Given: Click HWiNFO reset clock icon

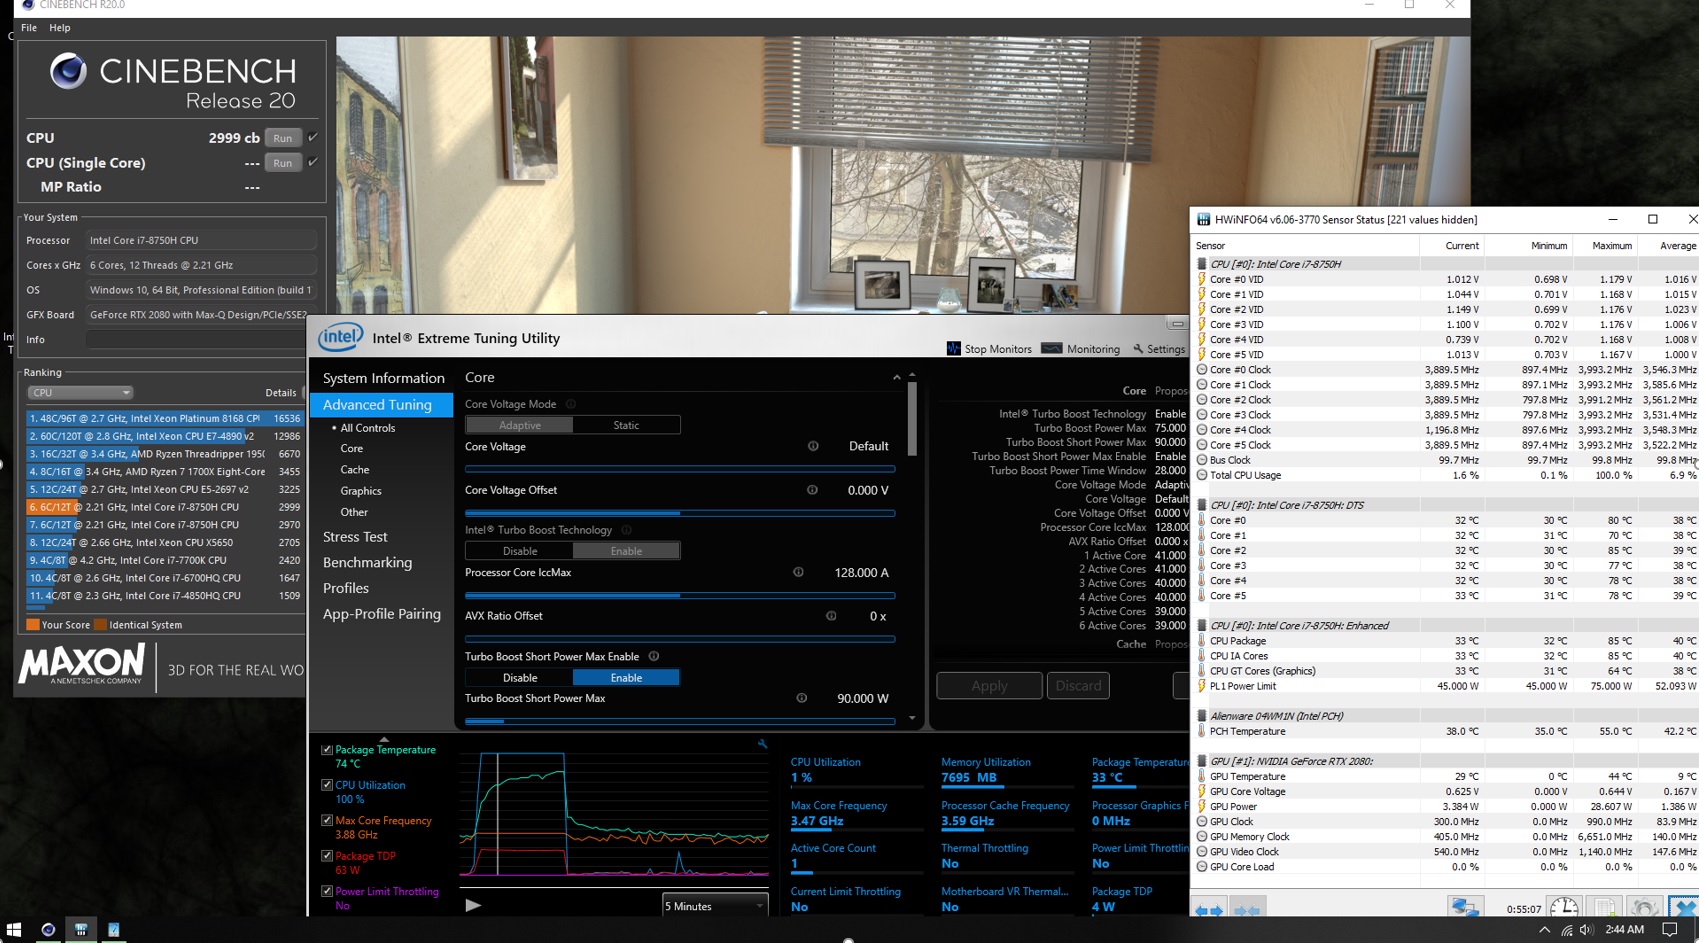Looking at the screenshot, I should tap(1564, 908).
